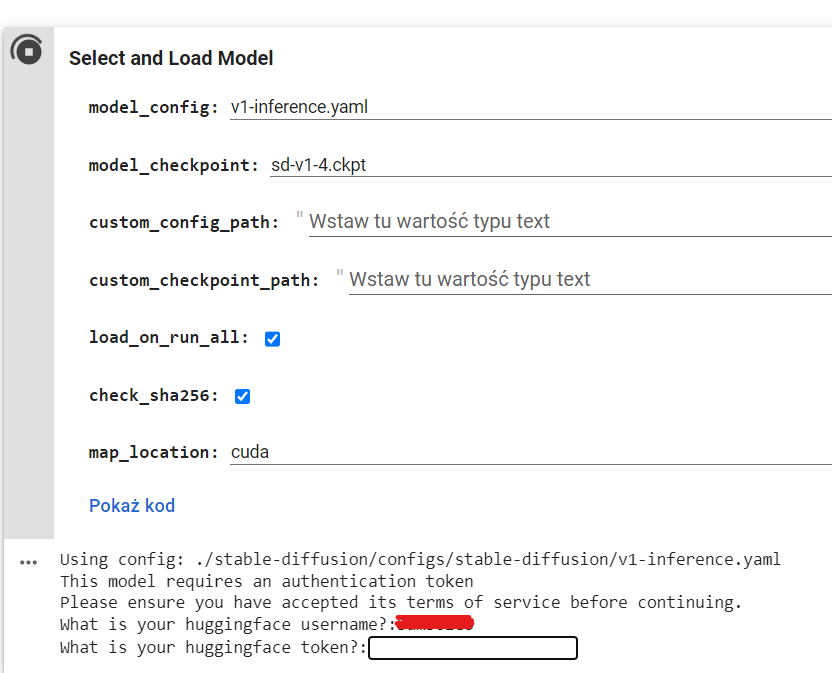
Task: Click the check_sha256 label text
Action: [154, 396]
